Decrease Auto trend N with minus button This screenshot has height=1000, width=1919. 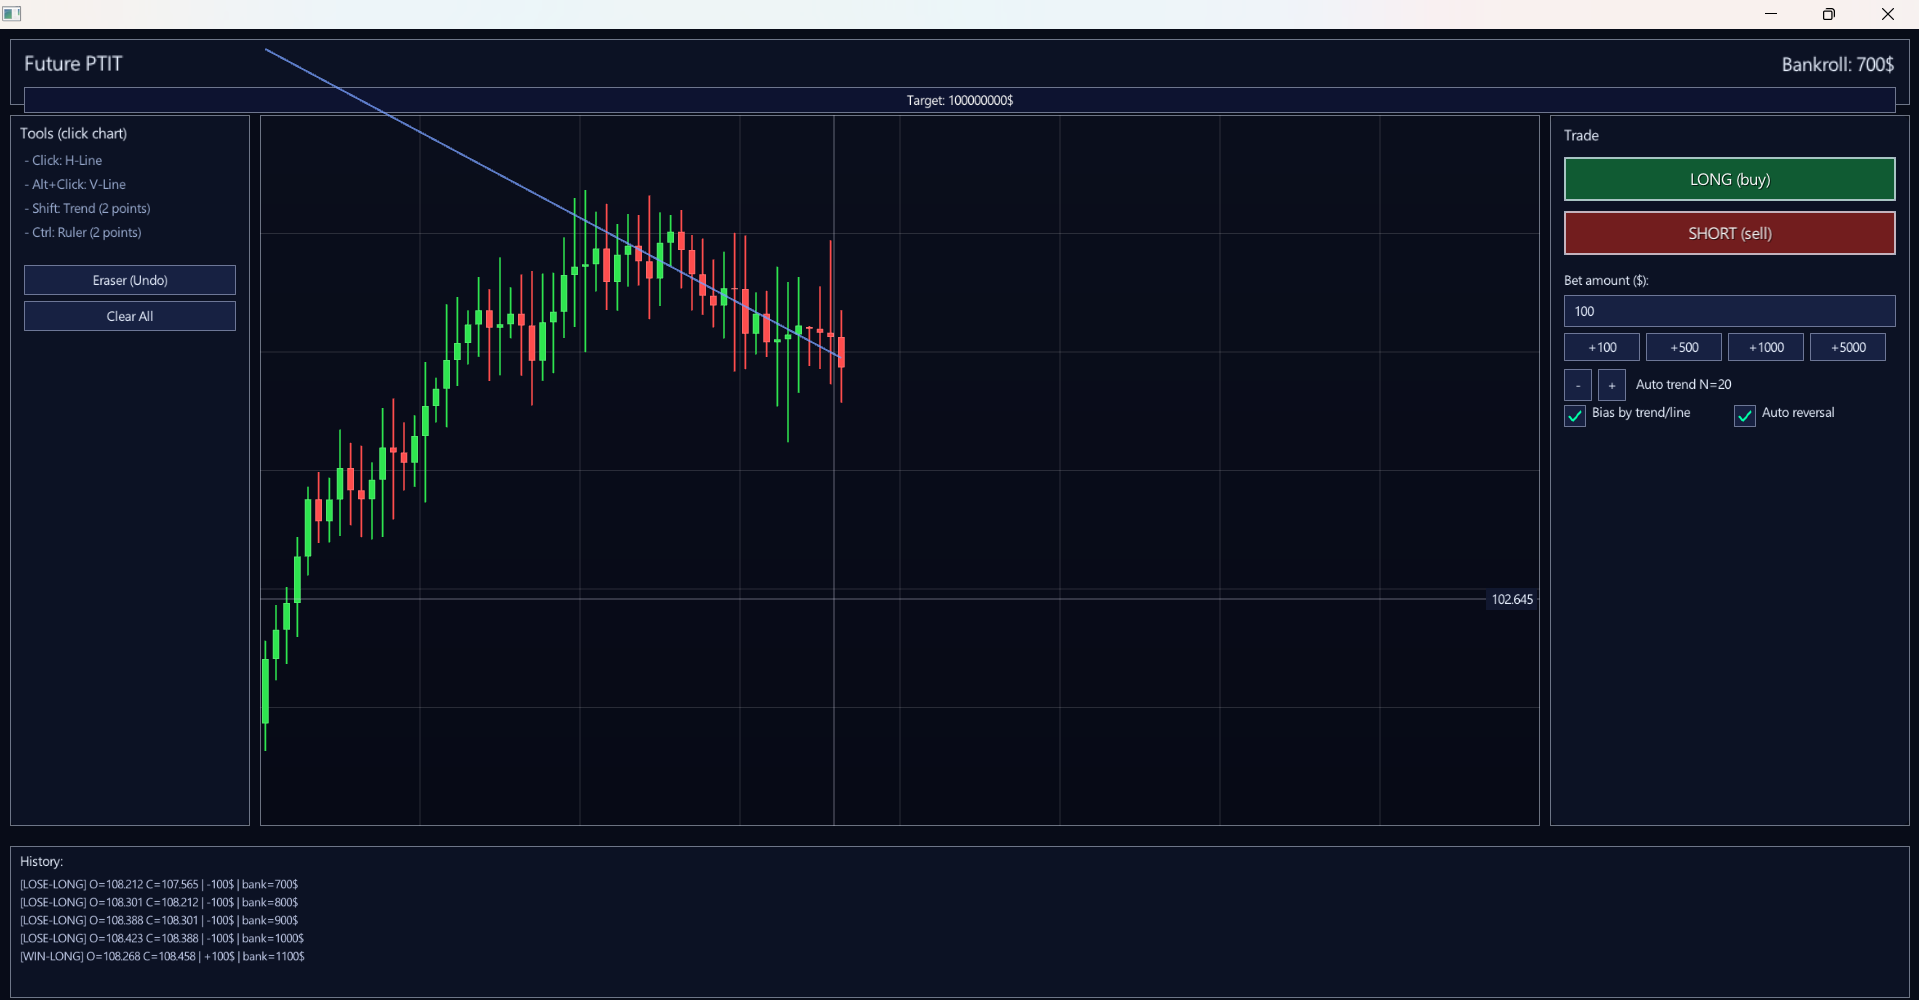pyautogui.click(x=1577, y=385)
